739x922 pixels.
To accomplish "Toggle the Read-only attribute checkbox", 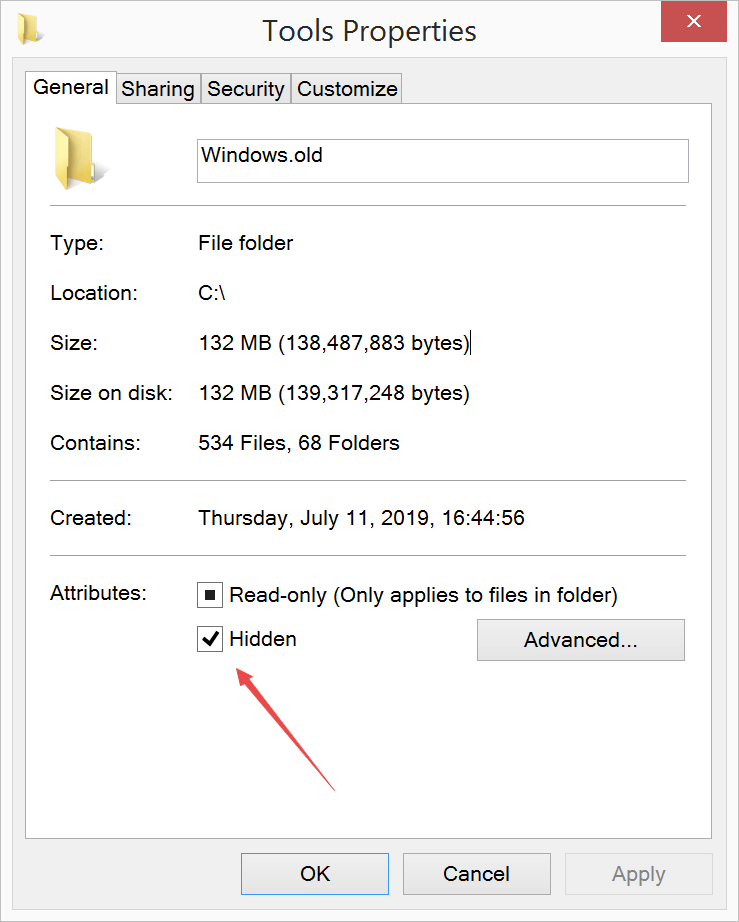I will [x=210, y=595].
